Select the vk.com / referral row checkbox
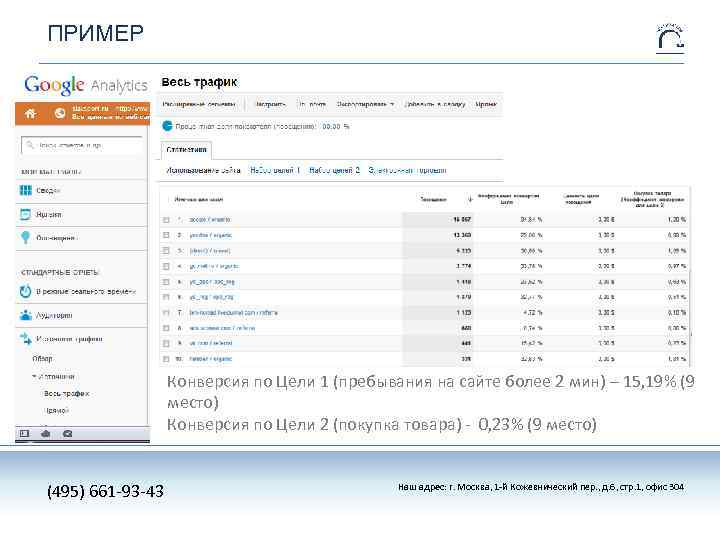Image resolution: width=720 pixels, height=540 pixels. (166, 343)
